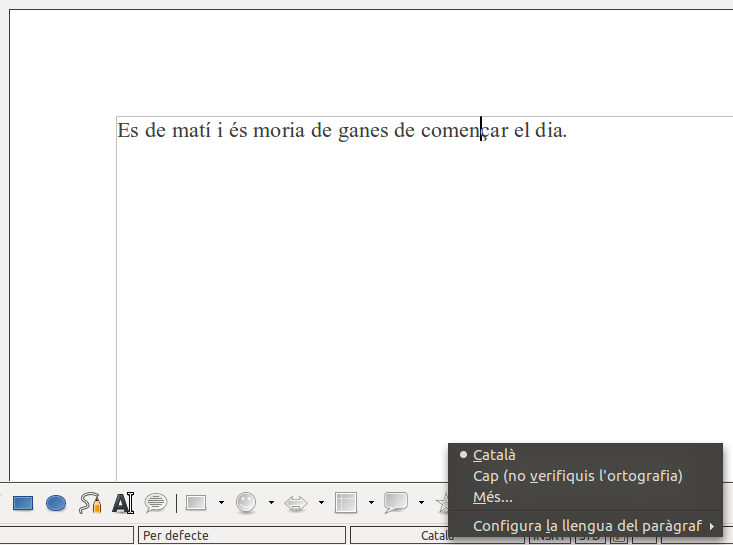This screenshot has width=733, height=545.
Task: Select the Callouts speech bubble tool
Action: (x=156, y=503)
